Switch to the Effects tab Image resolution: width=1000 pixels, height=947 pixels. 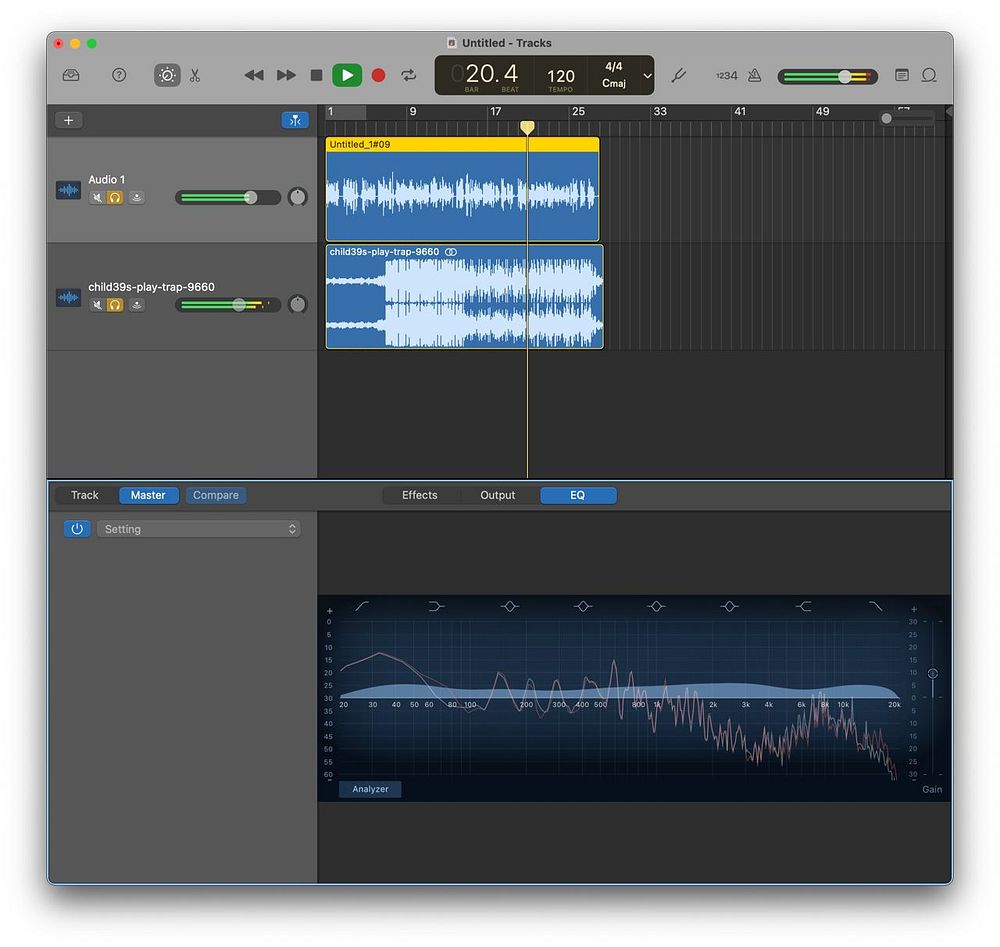[420, 495]
